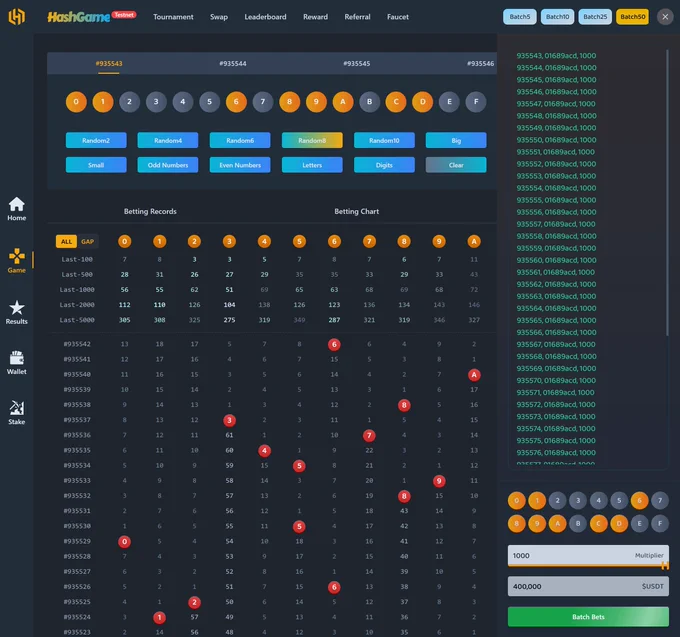The height and width of the screenshot is (637, 680).
Task: Toggle number ball 3 in main selector
Action: coord(156,102)
